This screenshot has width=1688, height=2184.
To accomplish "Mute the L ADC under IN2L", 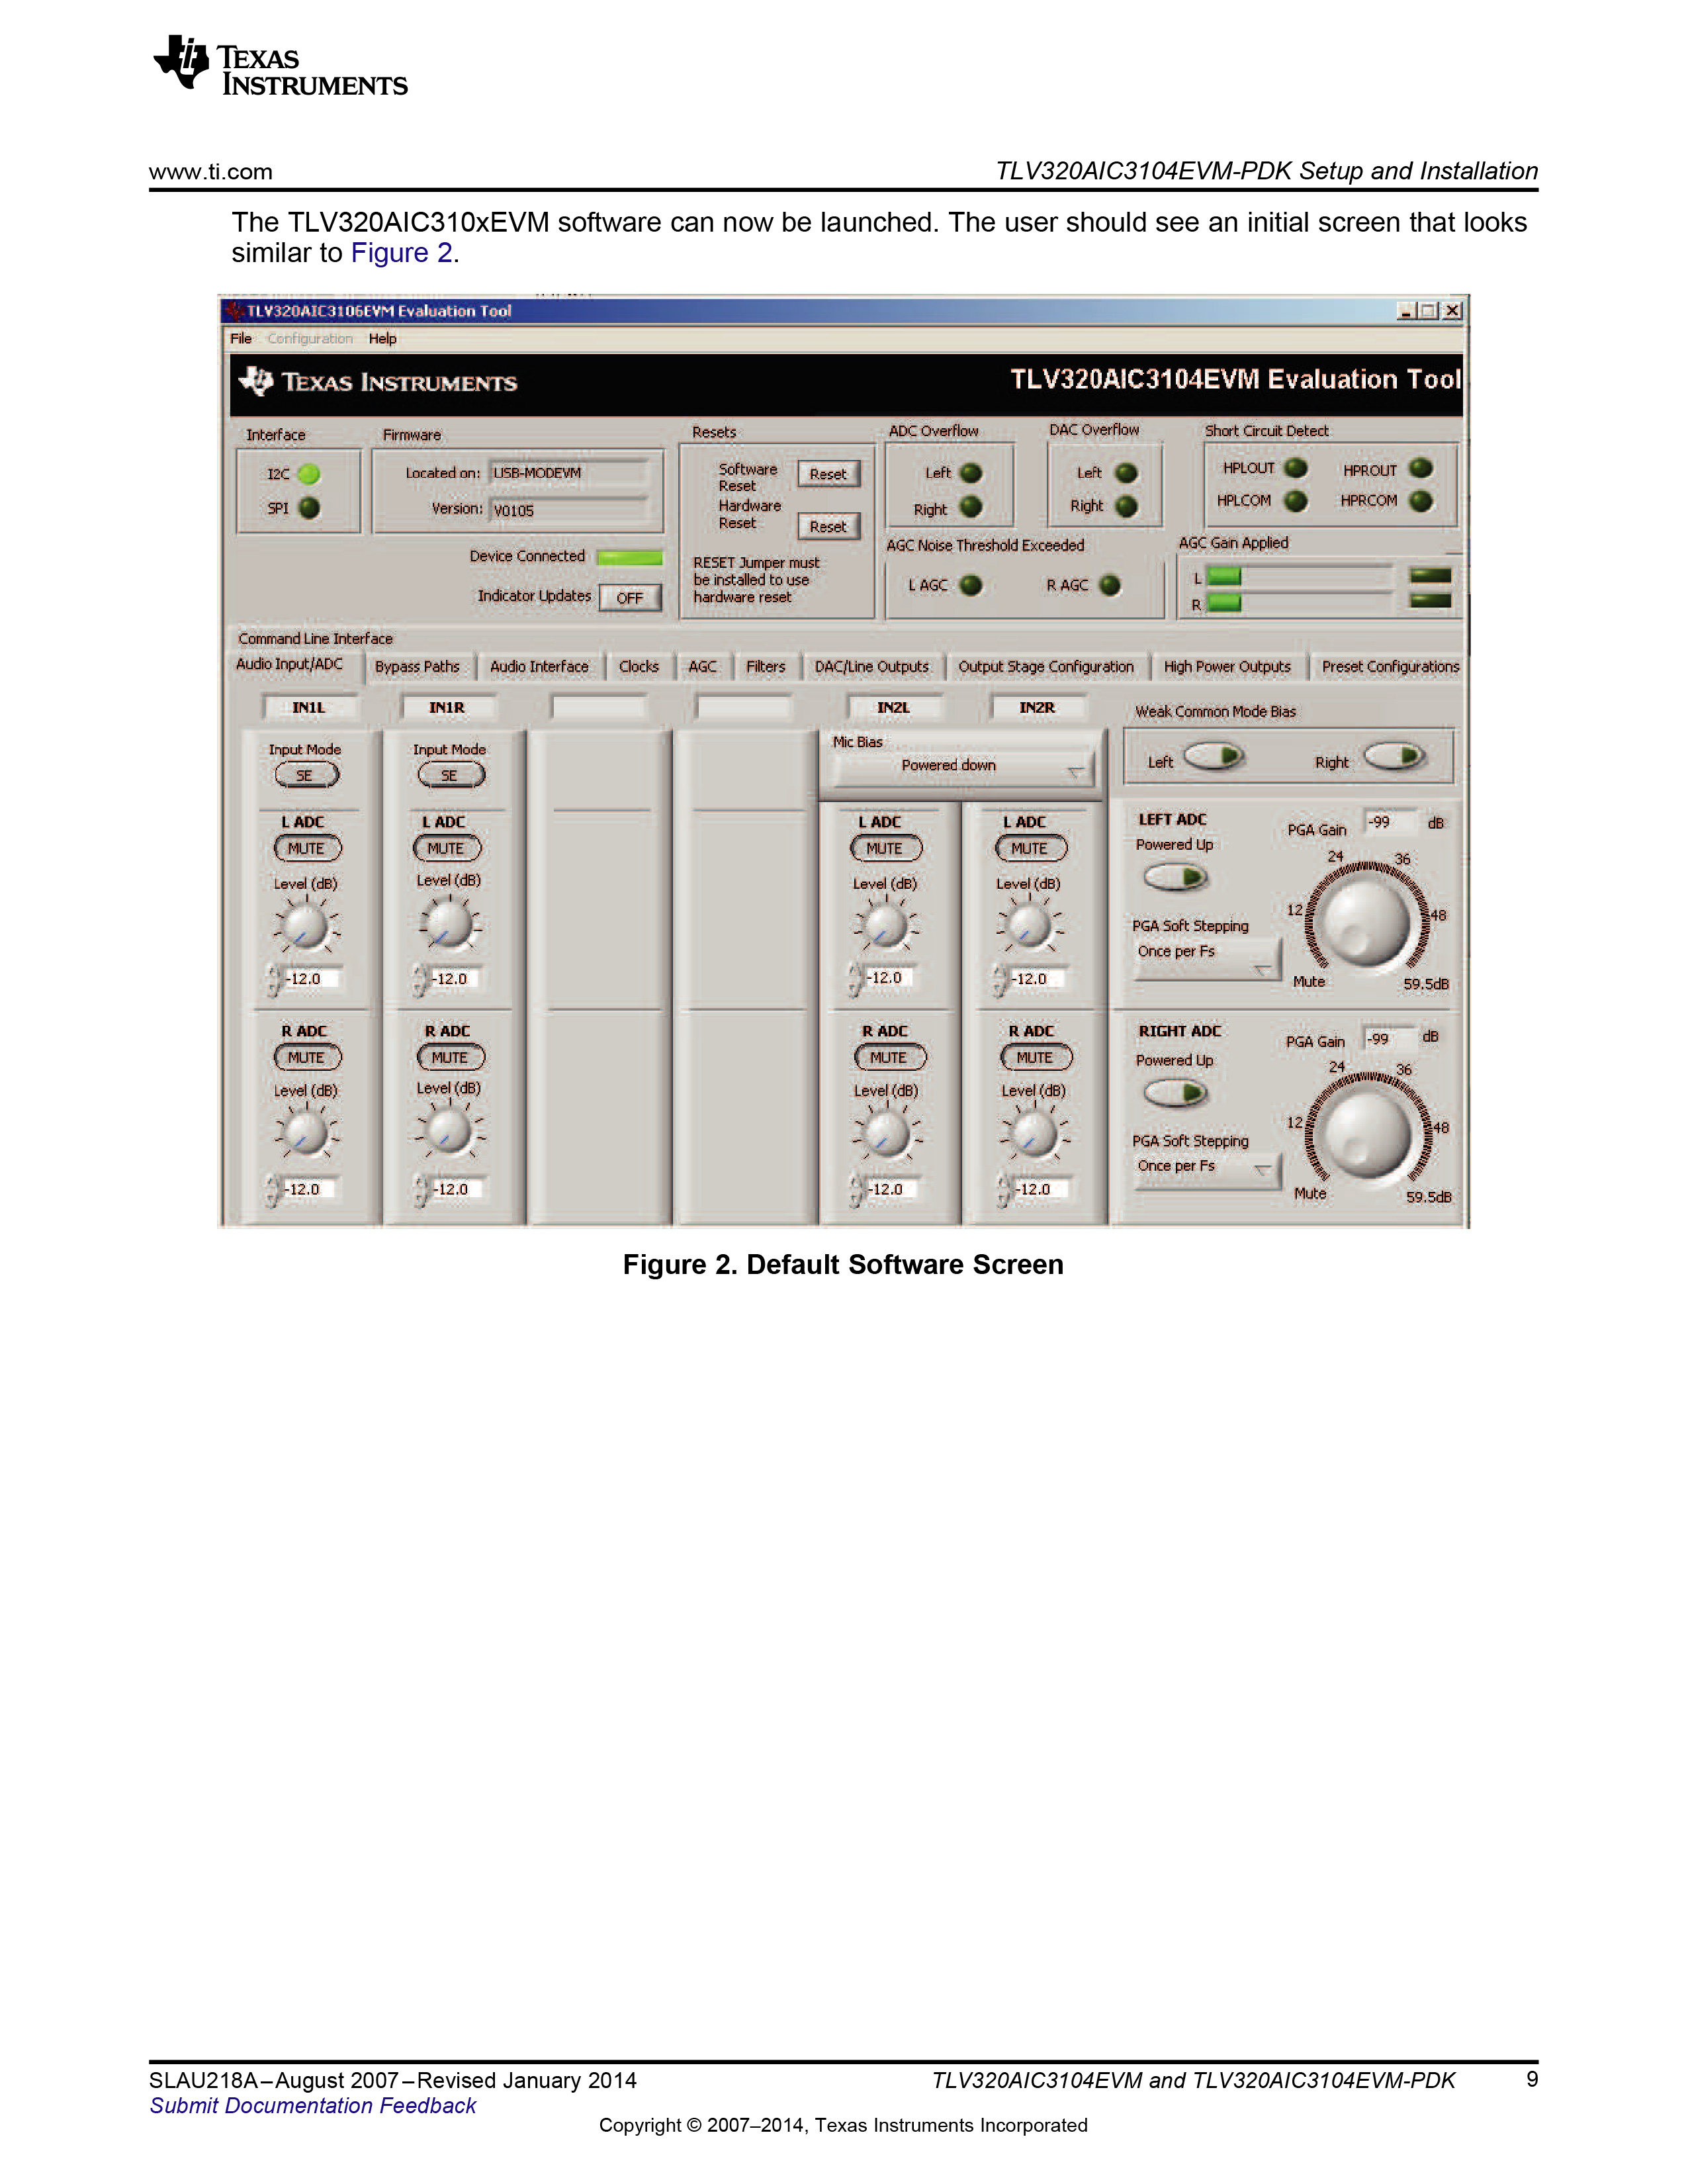I will tap(885, 849).
